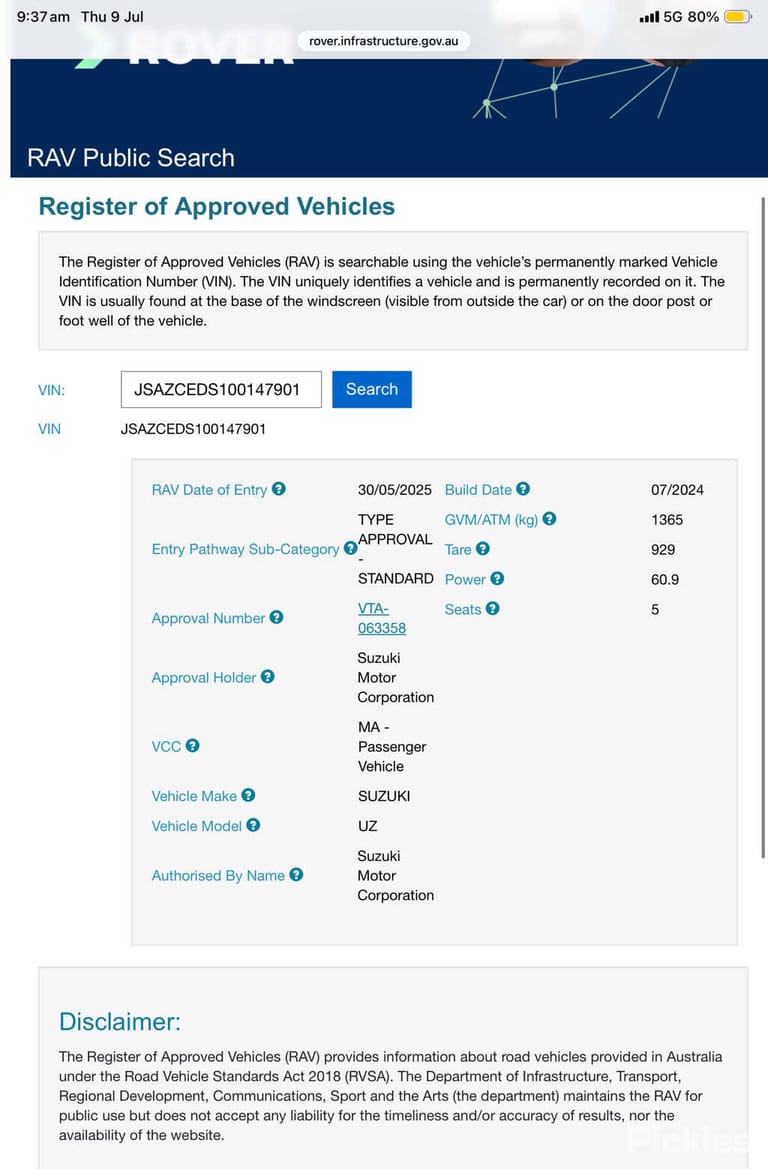The height and width of the screenshot is (1169, 768).
Task: Select the 07/2024 build date value
Action: 677,490
